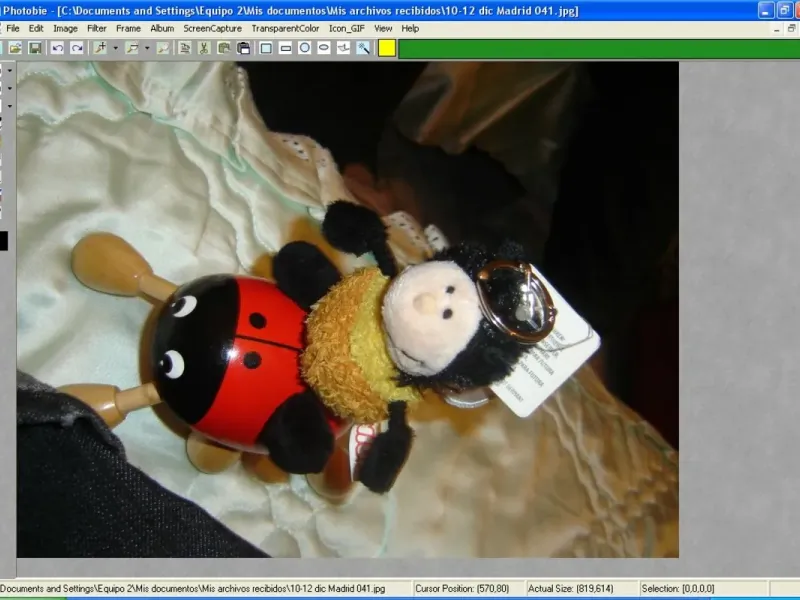Select the freehand lasso selection tool
The image size is (800, 600).
(343, 48)
